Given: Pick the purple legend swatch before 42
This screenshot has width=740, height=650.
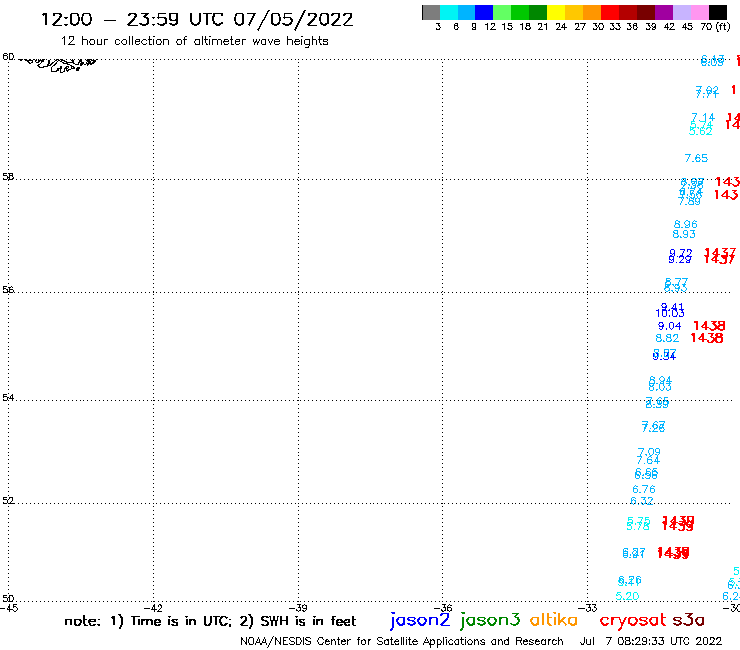Looking at the screenshot, I should click(x=664, y=12).
